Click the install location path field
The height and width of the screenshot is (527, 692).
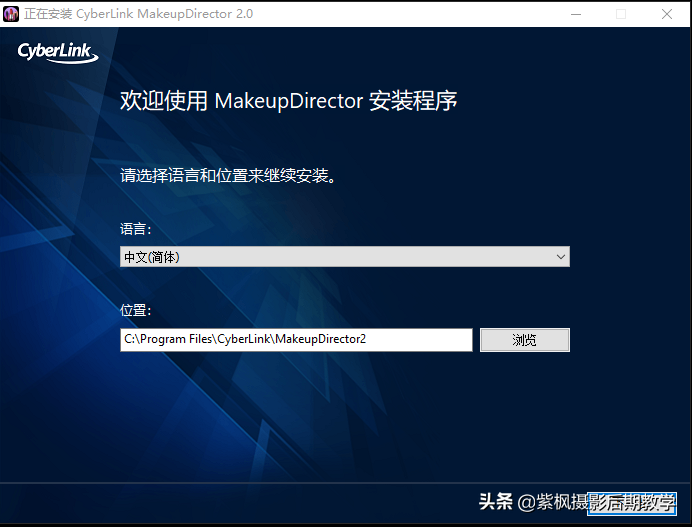click(296, 339)
